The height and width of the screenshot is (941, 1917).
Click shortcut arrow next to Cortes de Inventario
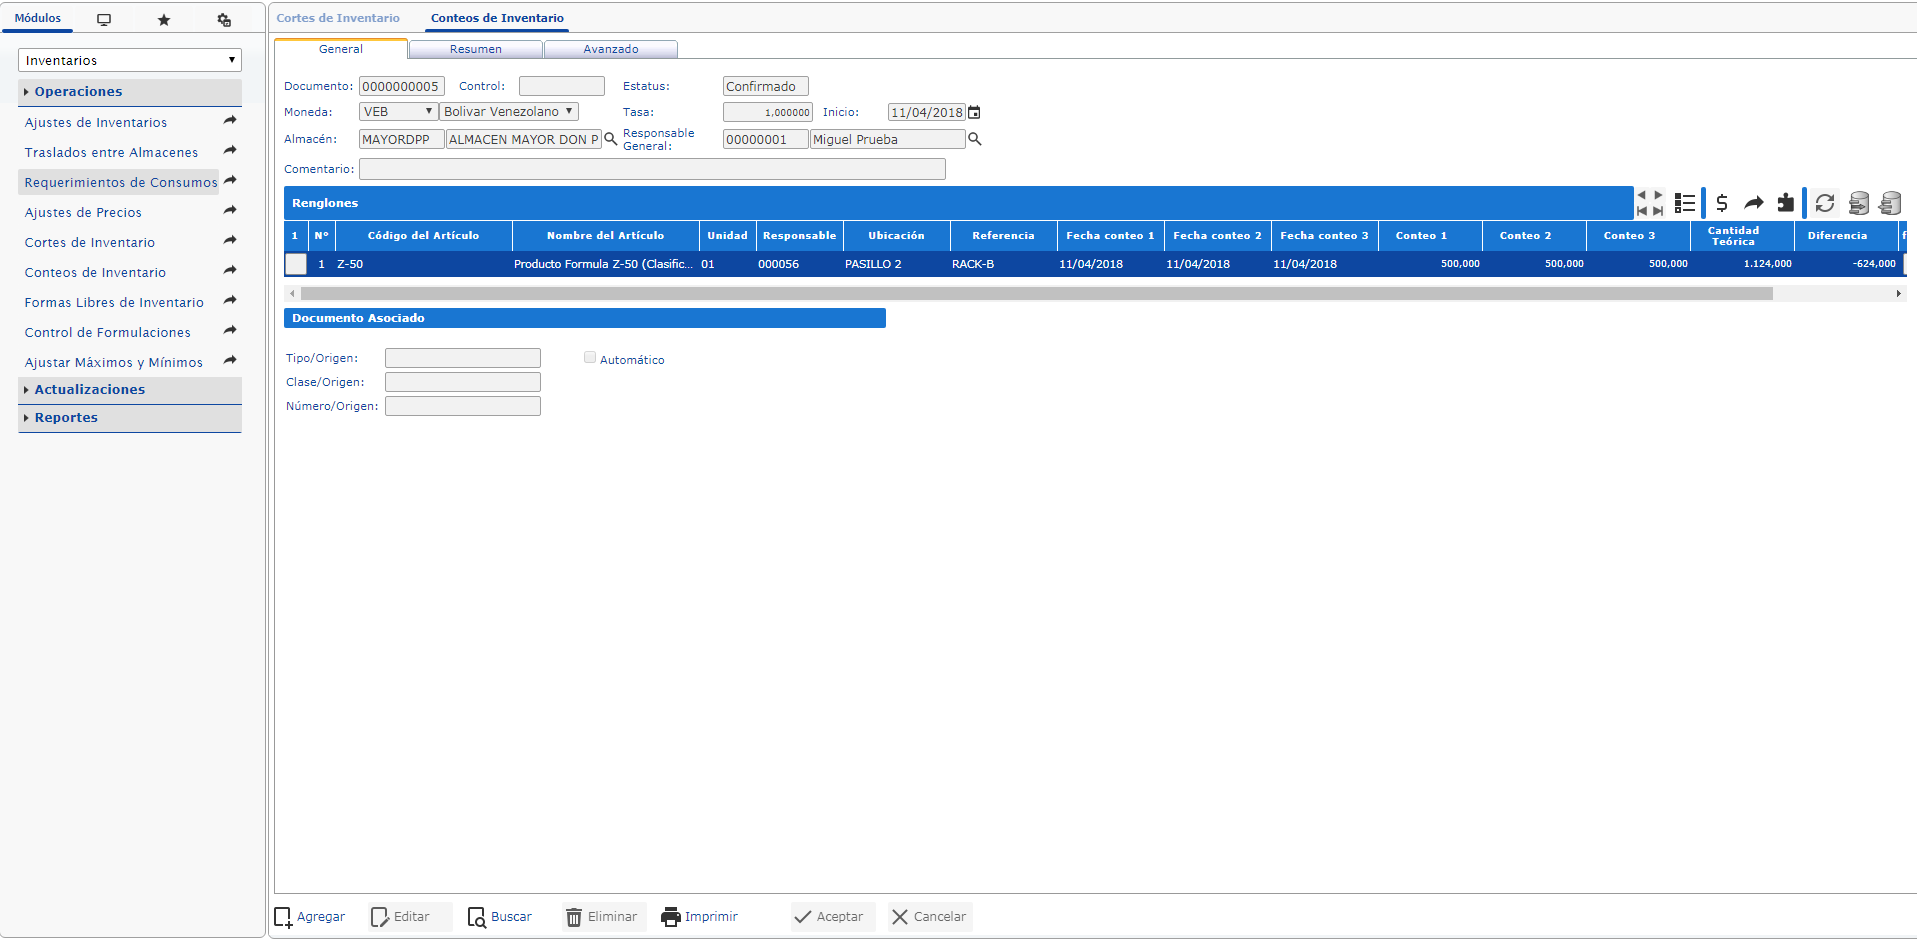point(230,240)
